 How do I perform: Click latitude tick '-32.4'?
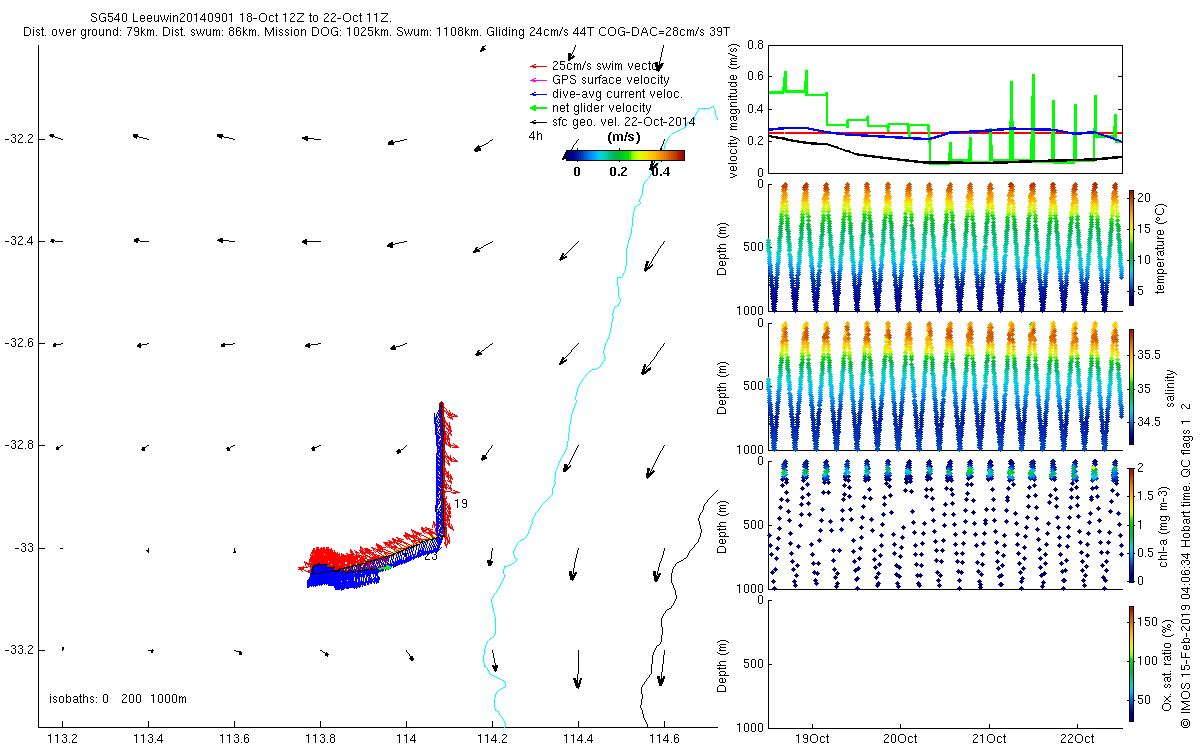pyautogui.click(x=19, y=241)
